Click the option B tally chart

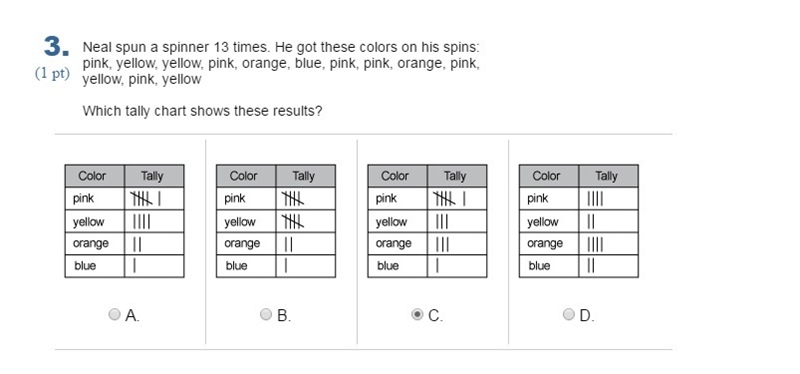point(276,221)
